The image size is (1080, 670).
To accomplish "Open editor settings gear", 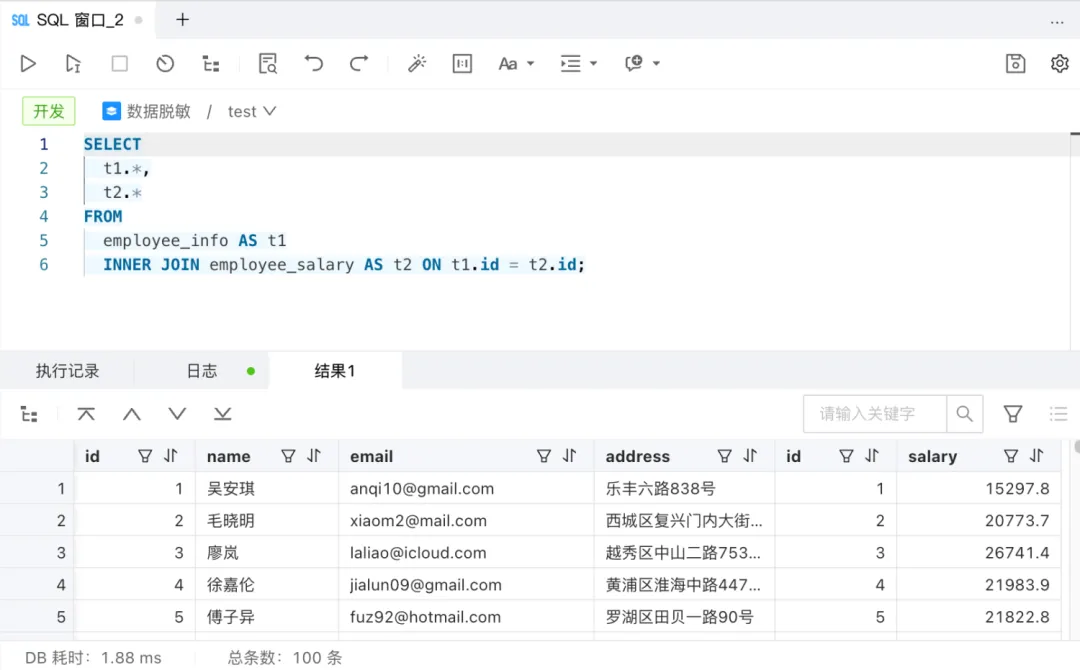I will [1059, 63].
